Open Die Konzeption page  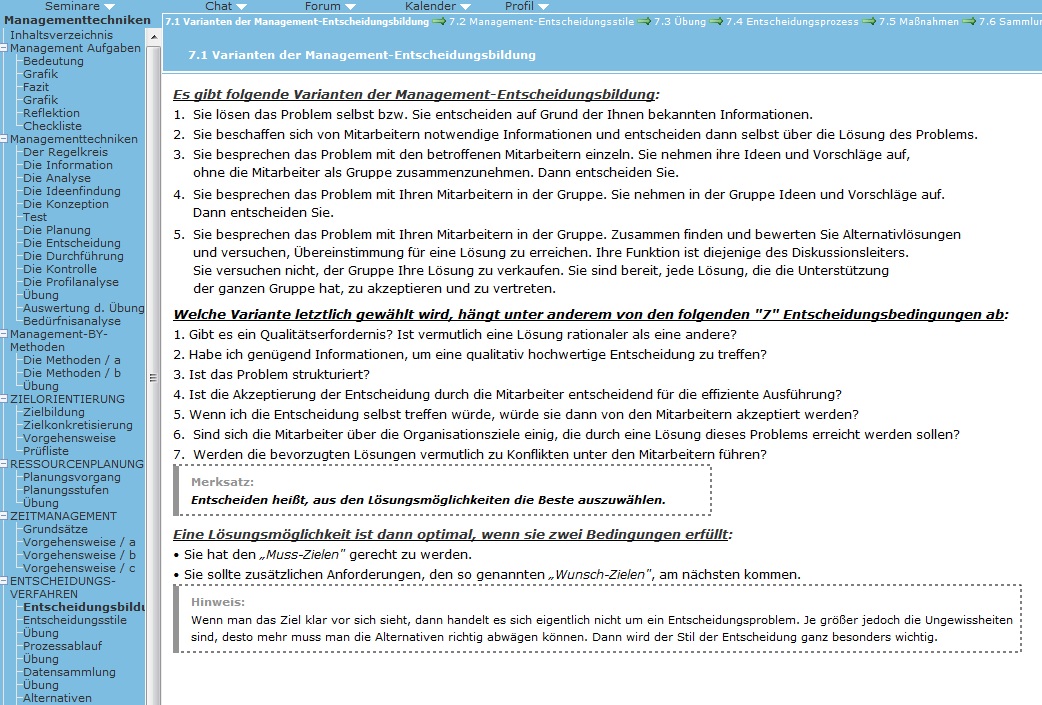(66, 204)
